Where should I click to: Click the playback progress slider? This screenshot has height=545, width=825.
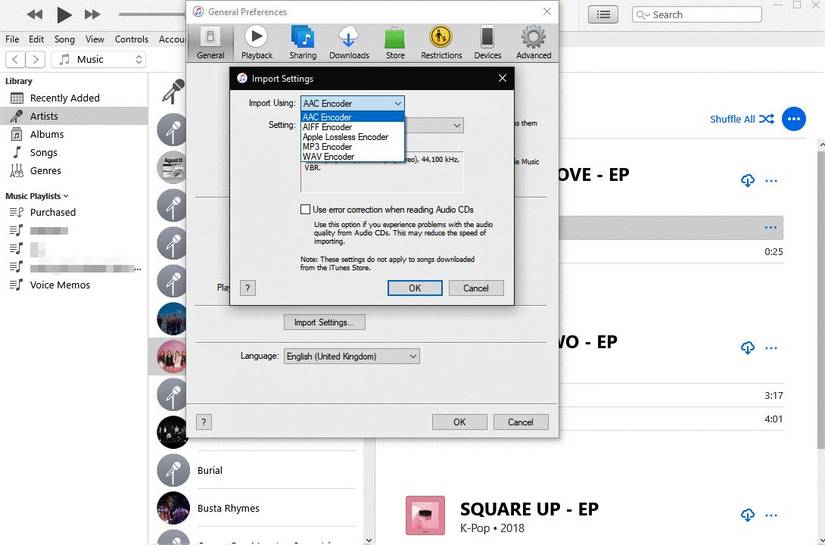(x=152, y=14)
